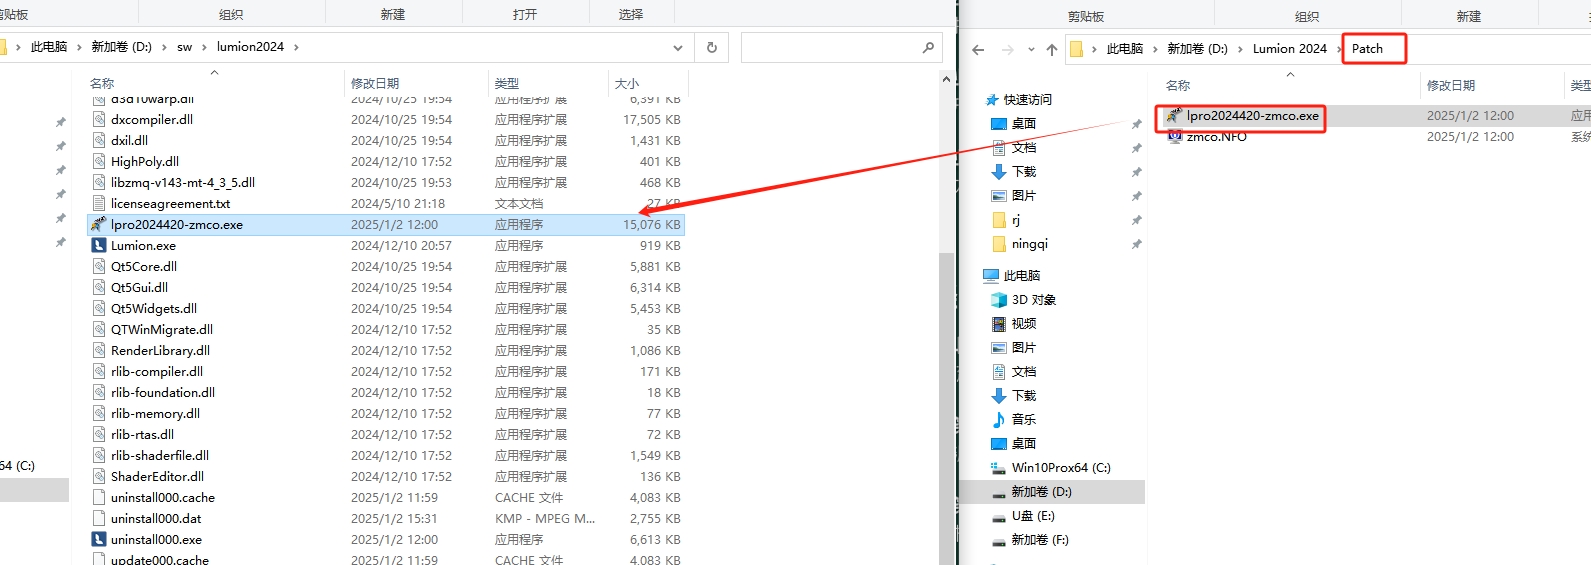Click the dxcompiler.dll file icon
Screen dimensions: 1591x565
(x=99, y=119)
